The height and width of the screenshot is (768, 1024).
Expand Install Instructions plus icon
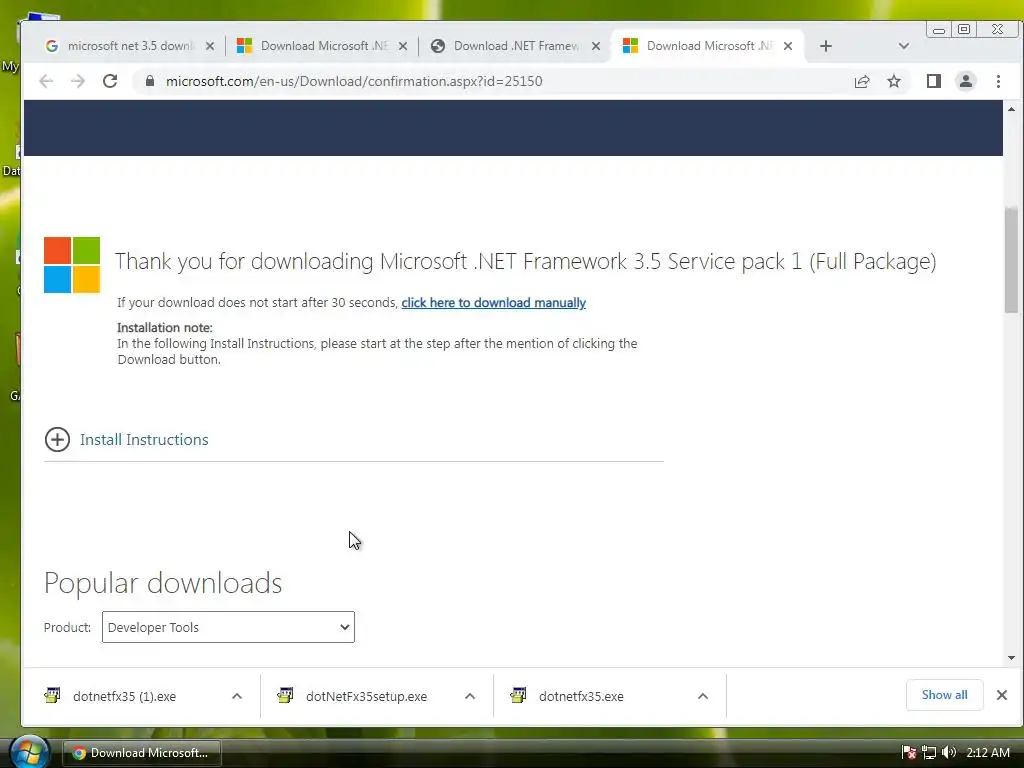click(x=57, y=440)
